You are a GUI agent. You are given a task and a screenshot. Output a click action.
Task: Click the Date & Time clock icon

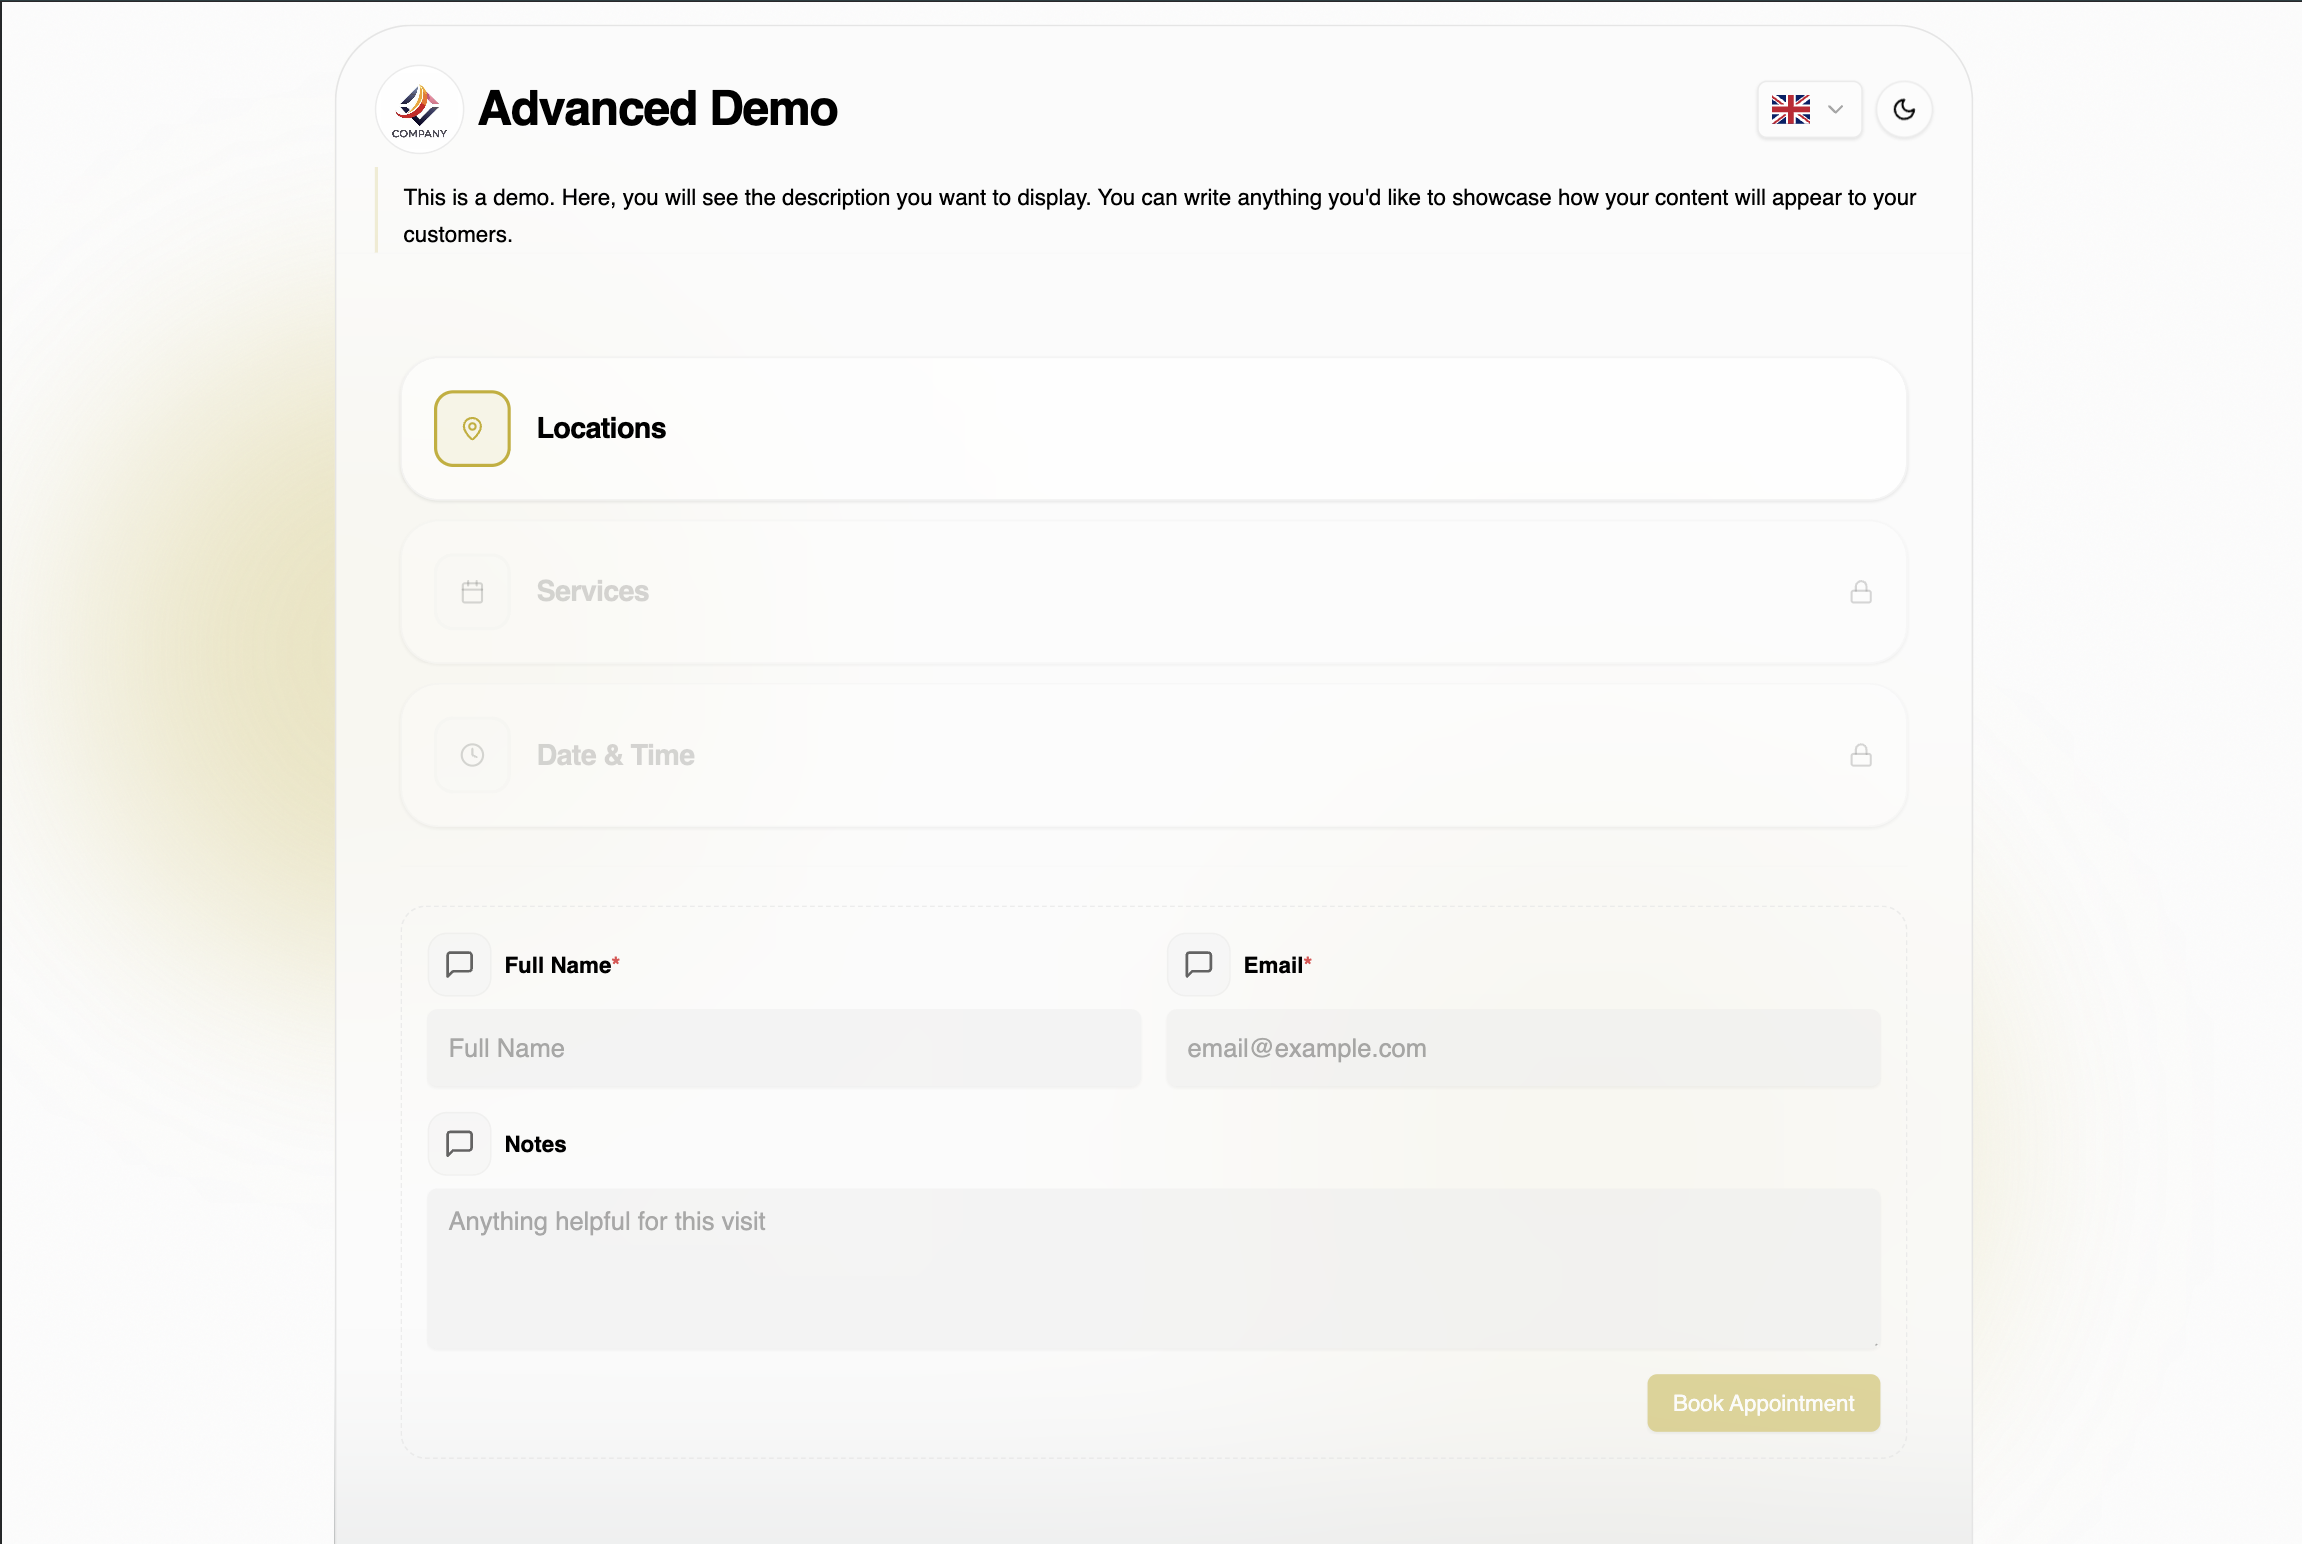tap(472, 755)
